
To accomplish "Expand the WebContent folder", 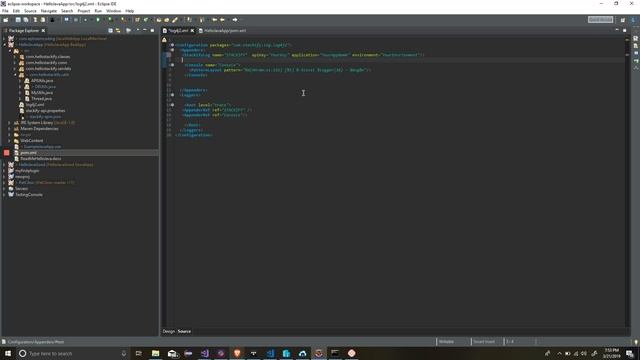I will coord(9,140).
